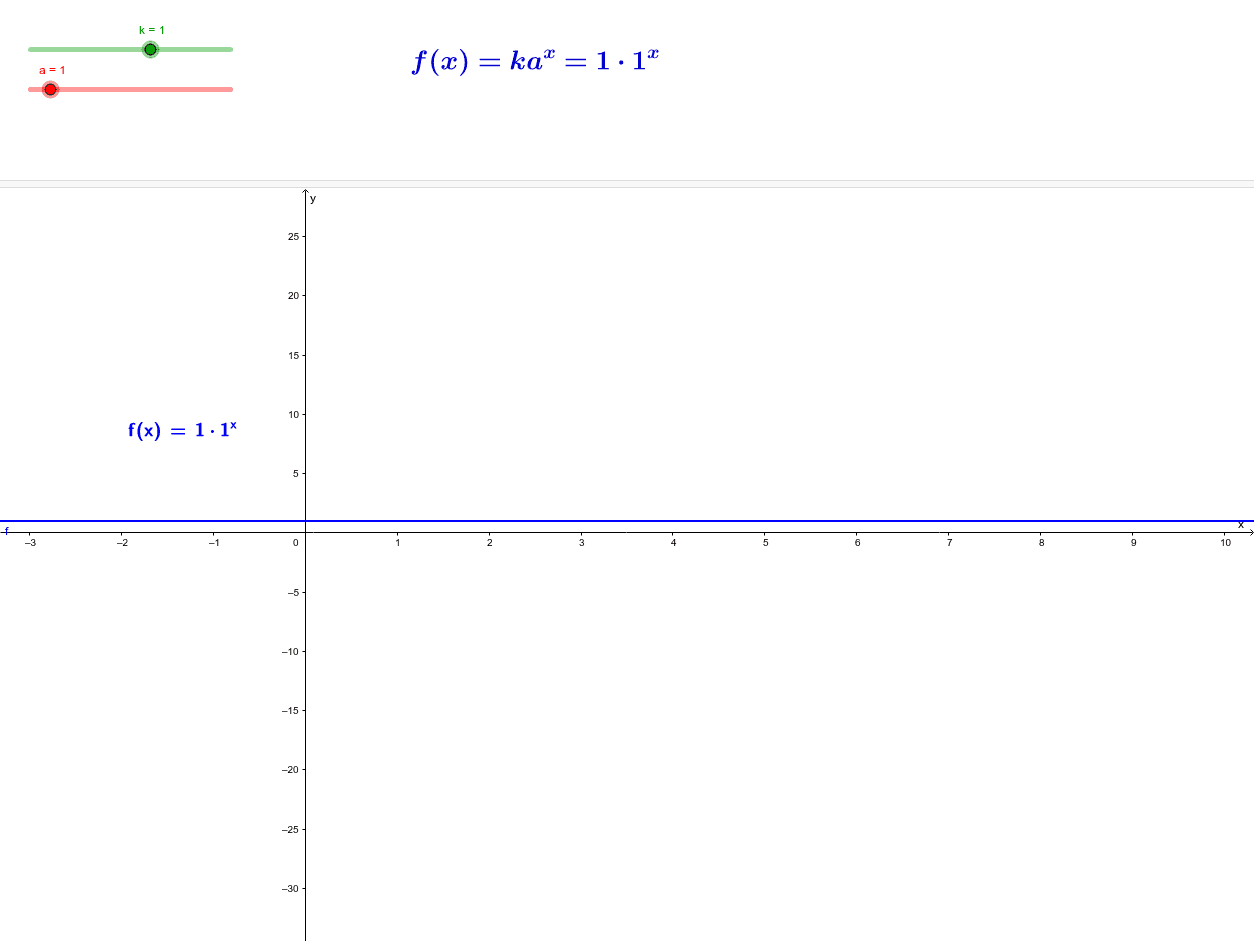1256x943 pixels.
Task: Click y-axis tick value 25
Action: (x=293, y=237)
